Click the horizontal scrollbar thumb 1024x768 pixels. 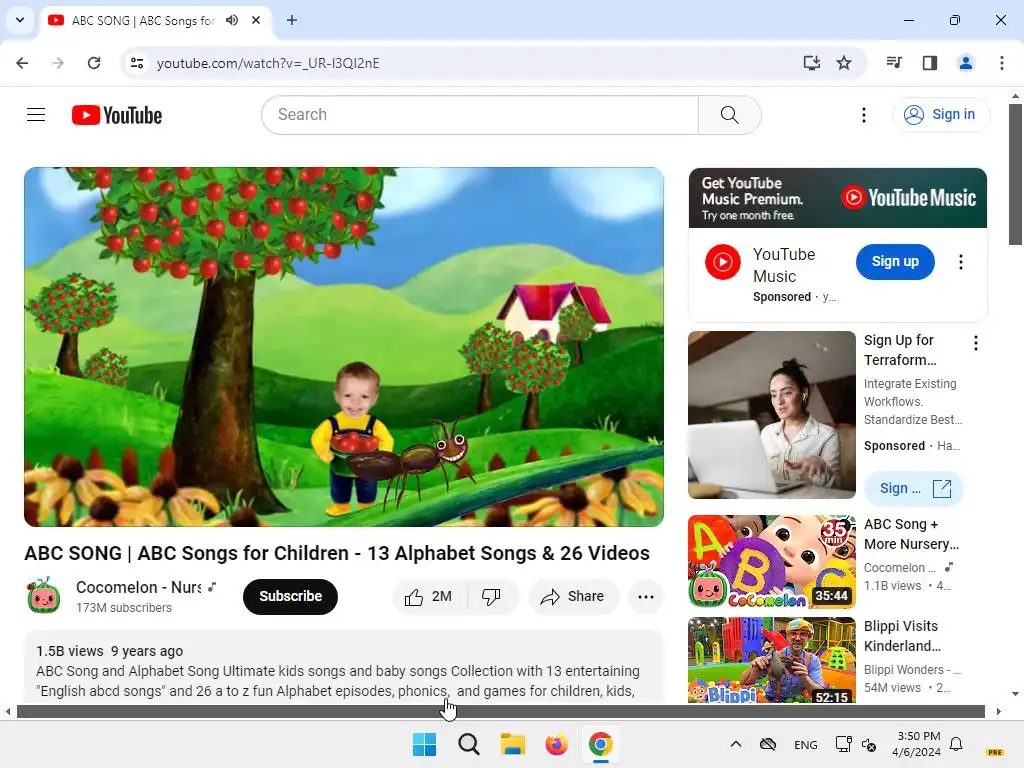point(500,711)
